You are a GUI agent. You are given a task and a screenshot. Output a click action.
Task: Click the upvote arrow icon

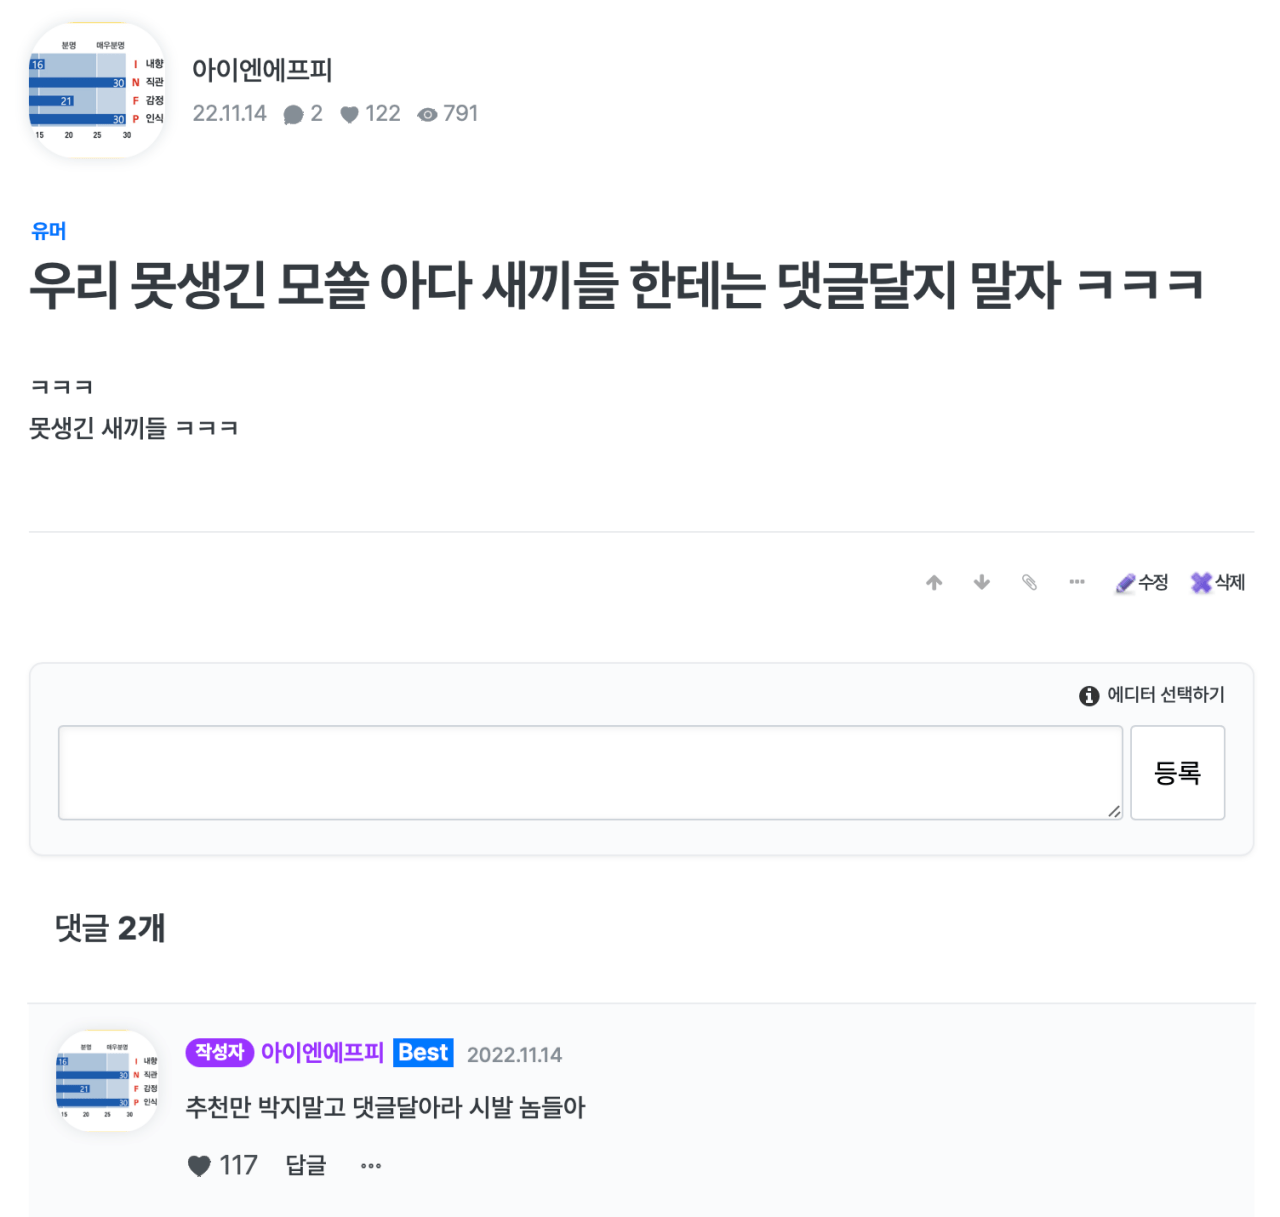(934, 582)
